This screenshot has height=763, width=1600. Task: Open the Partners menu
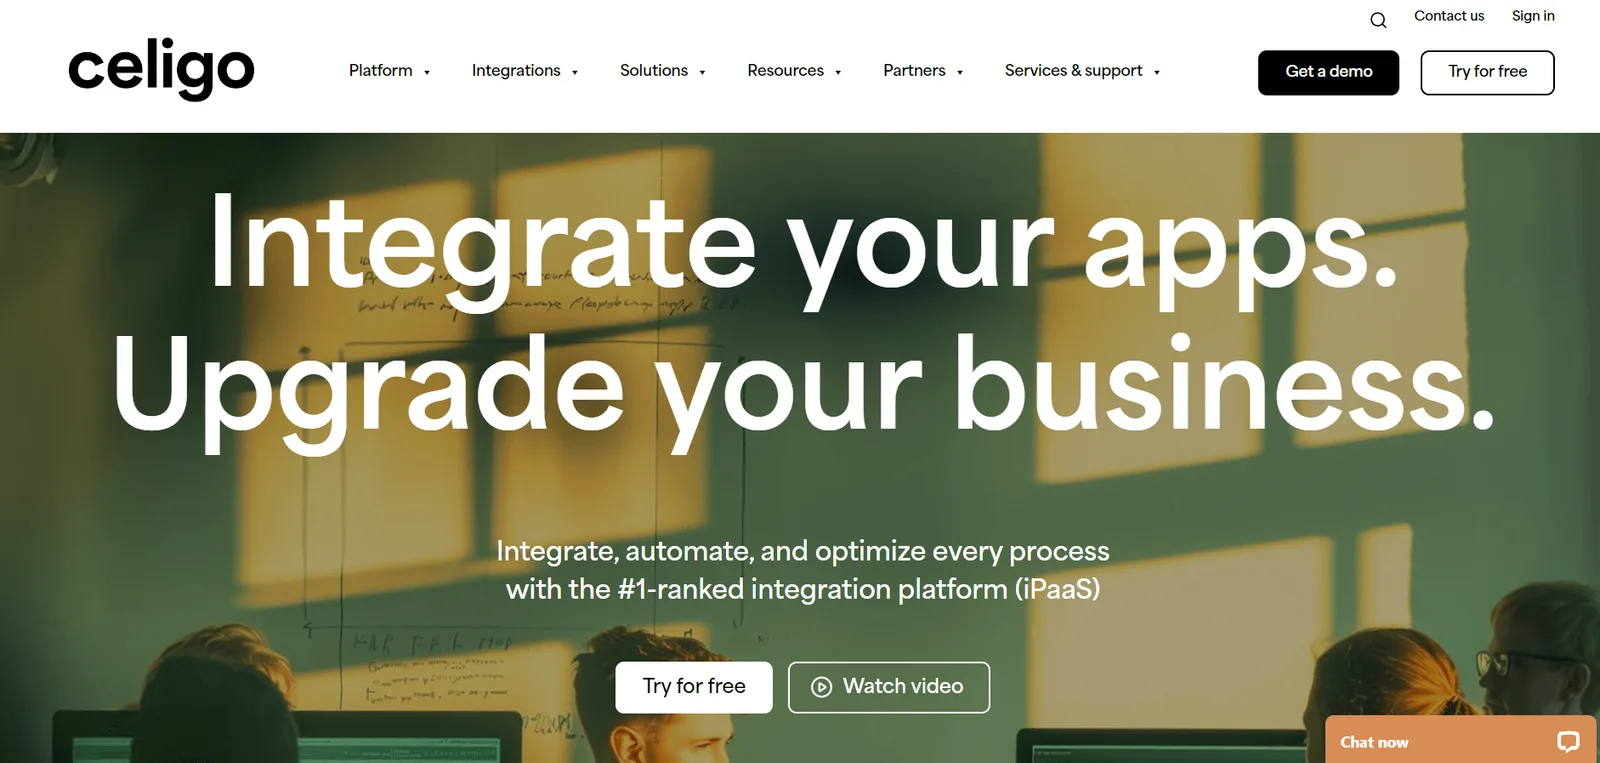click(914, 71)
